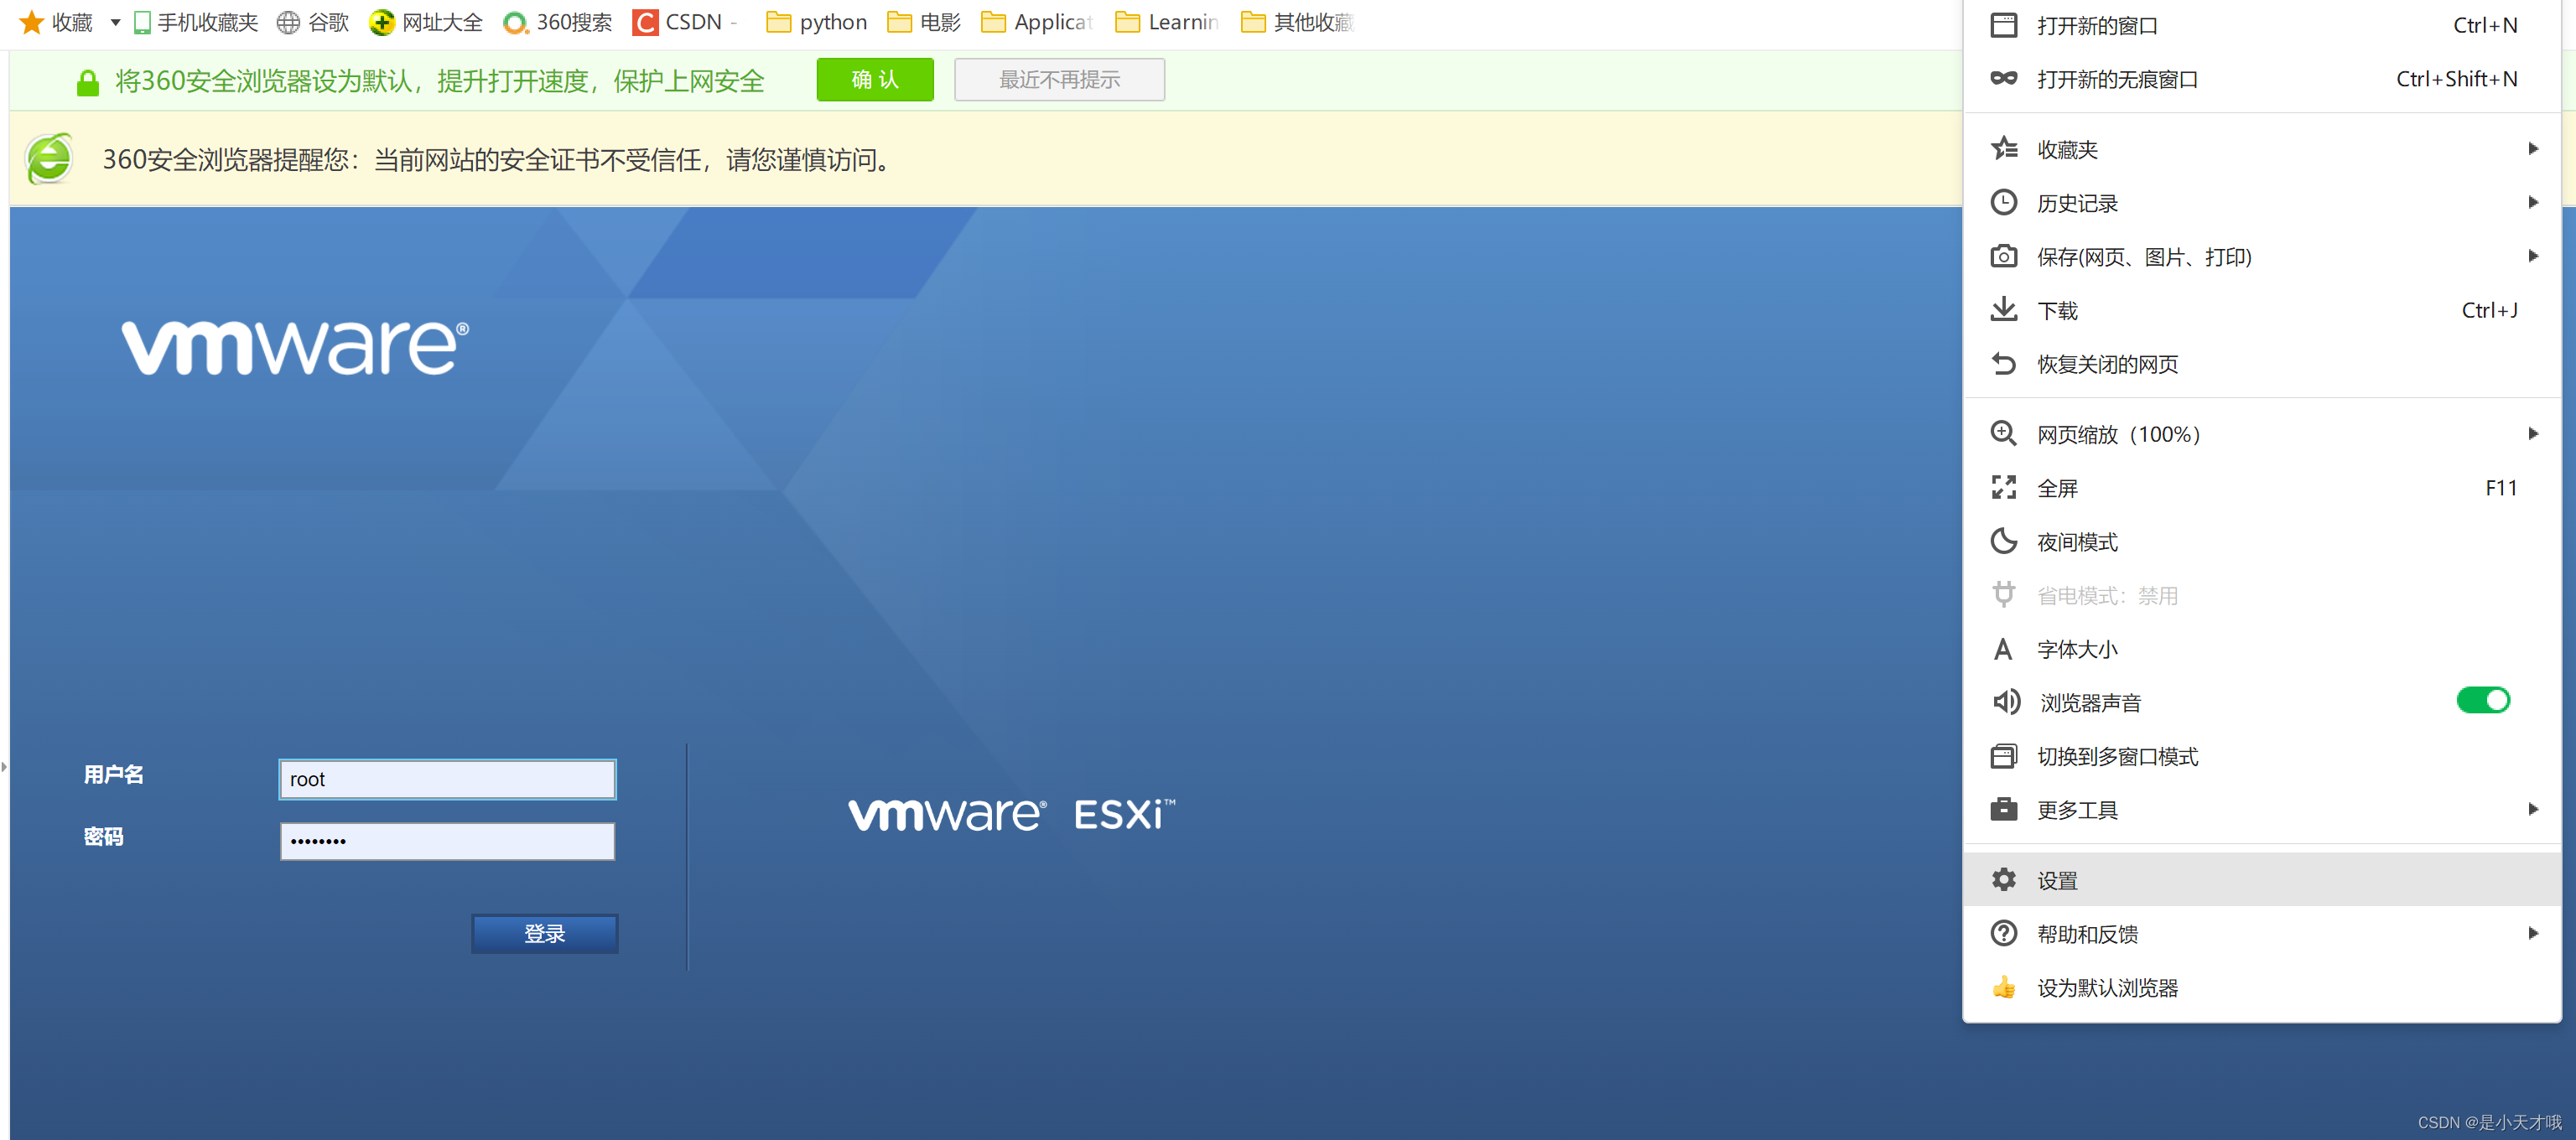Select 设置 from the browser menu
The image size is (2576, 1140).
tap(2057, 880)
